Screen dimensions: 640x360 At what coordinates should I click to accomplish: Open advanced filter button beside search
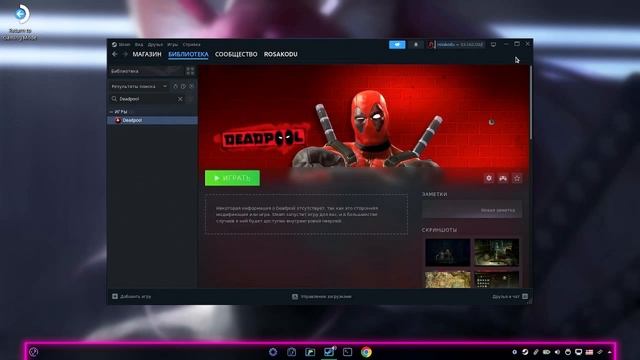191,99
